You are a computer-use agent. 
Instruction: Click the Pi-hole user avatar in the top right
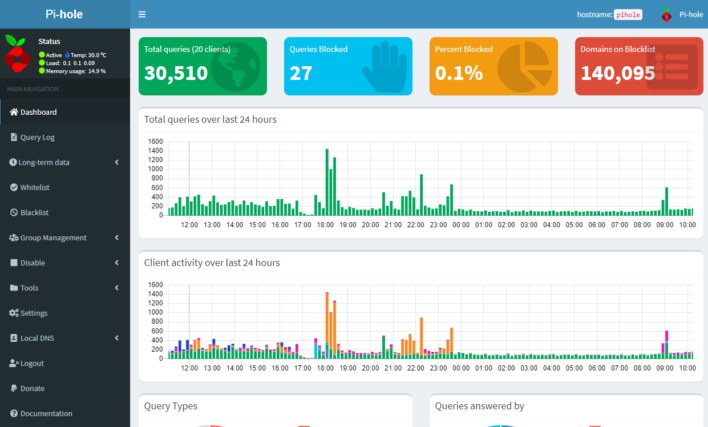[x=667, y=15]
